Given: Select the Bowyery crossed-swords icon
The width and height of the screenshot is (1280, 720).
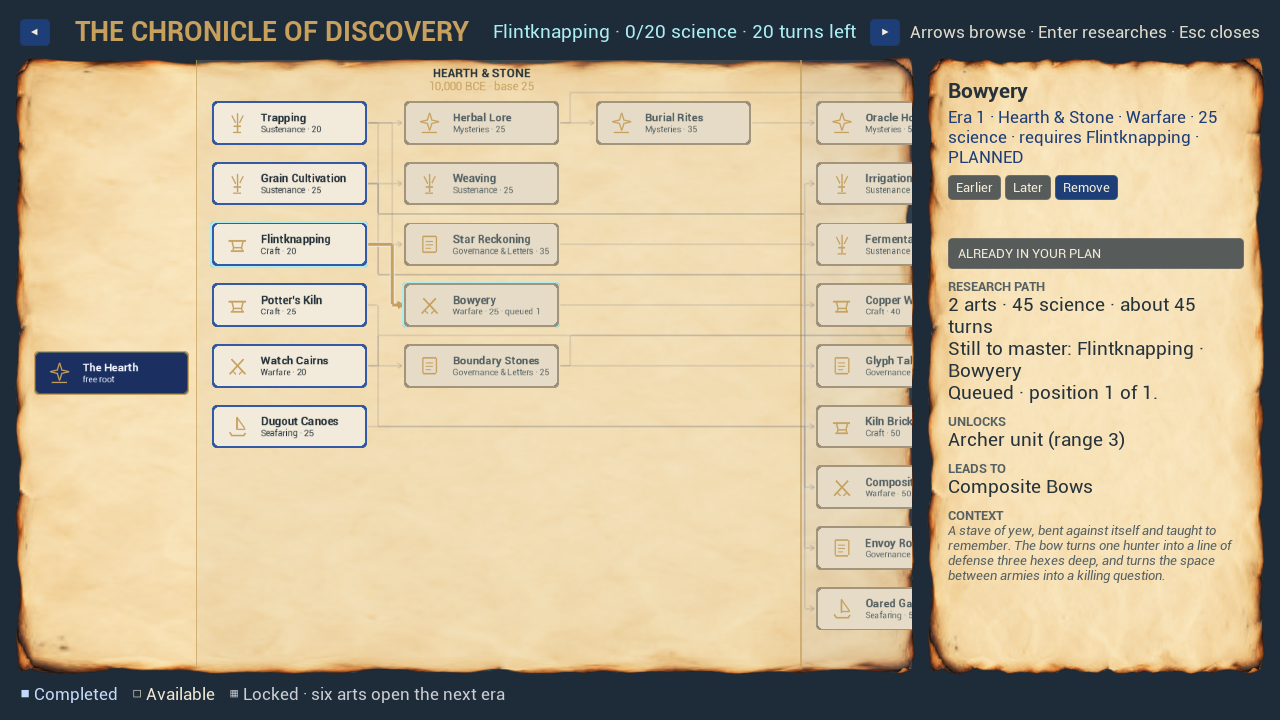Looking at the screenshot, I should point(429,306).
